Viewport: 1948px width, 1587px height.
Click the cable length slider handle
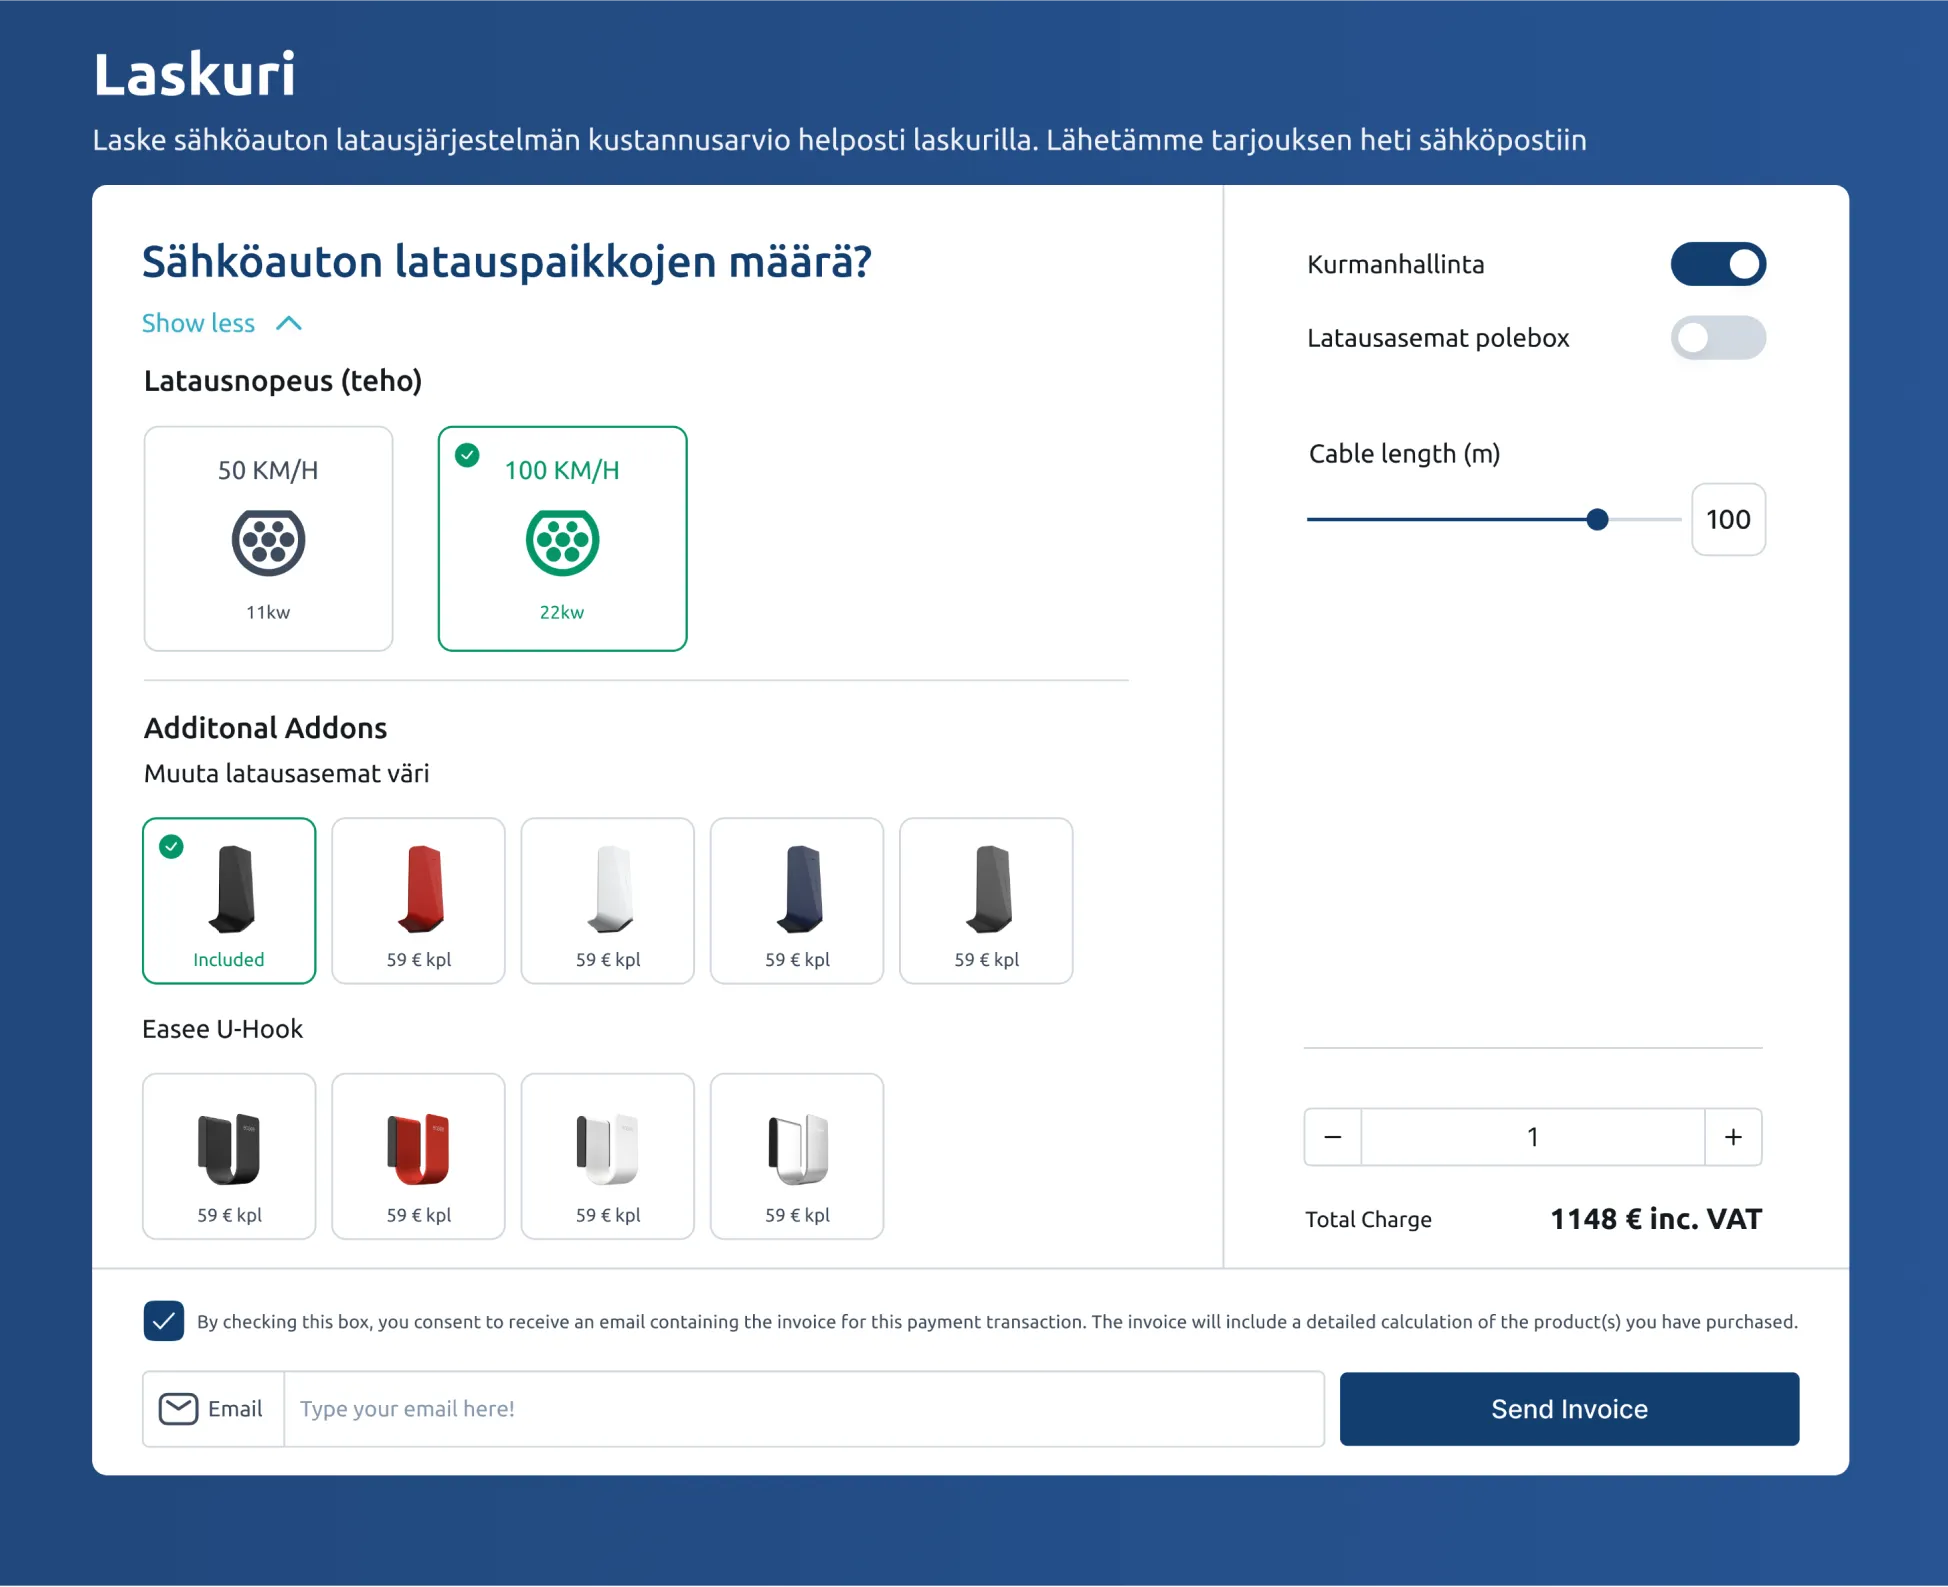tap(1597, 519)
